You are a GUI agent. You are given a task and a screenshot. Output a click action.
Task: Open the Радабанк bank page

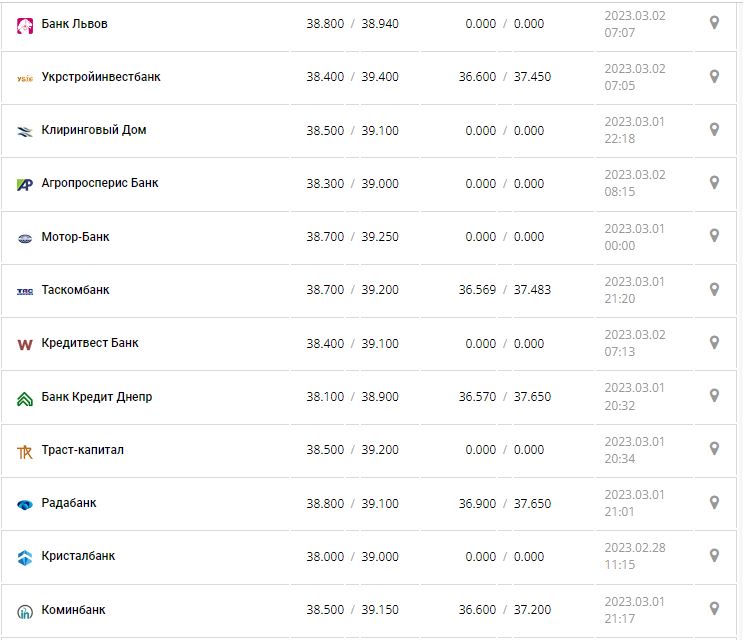(x=69, y=503)
